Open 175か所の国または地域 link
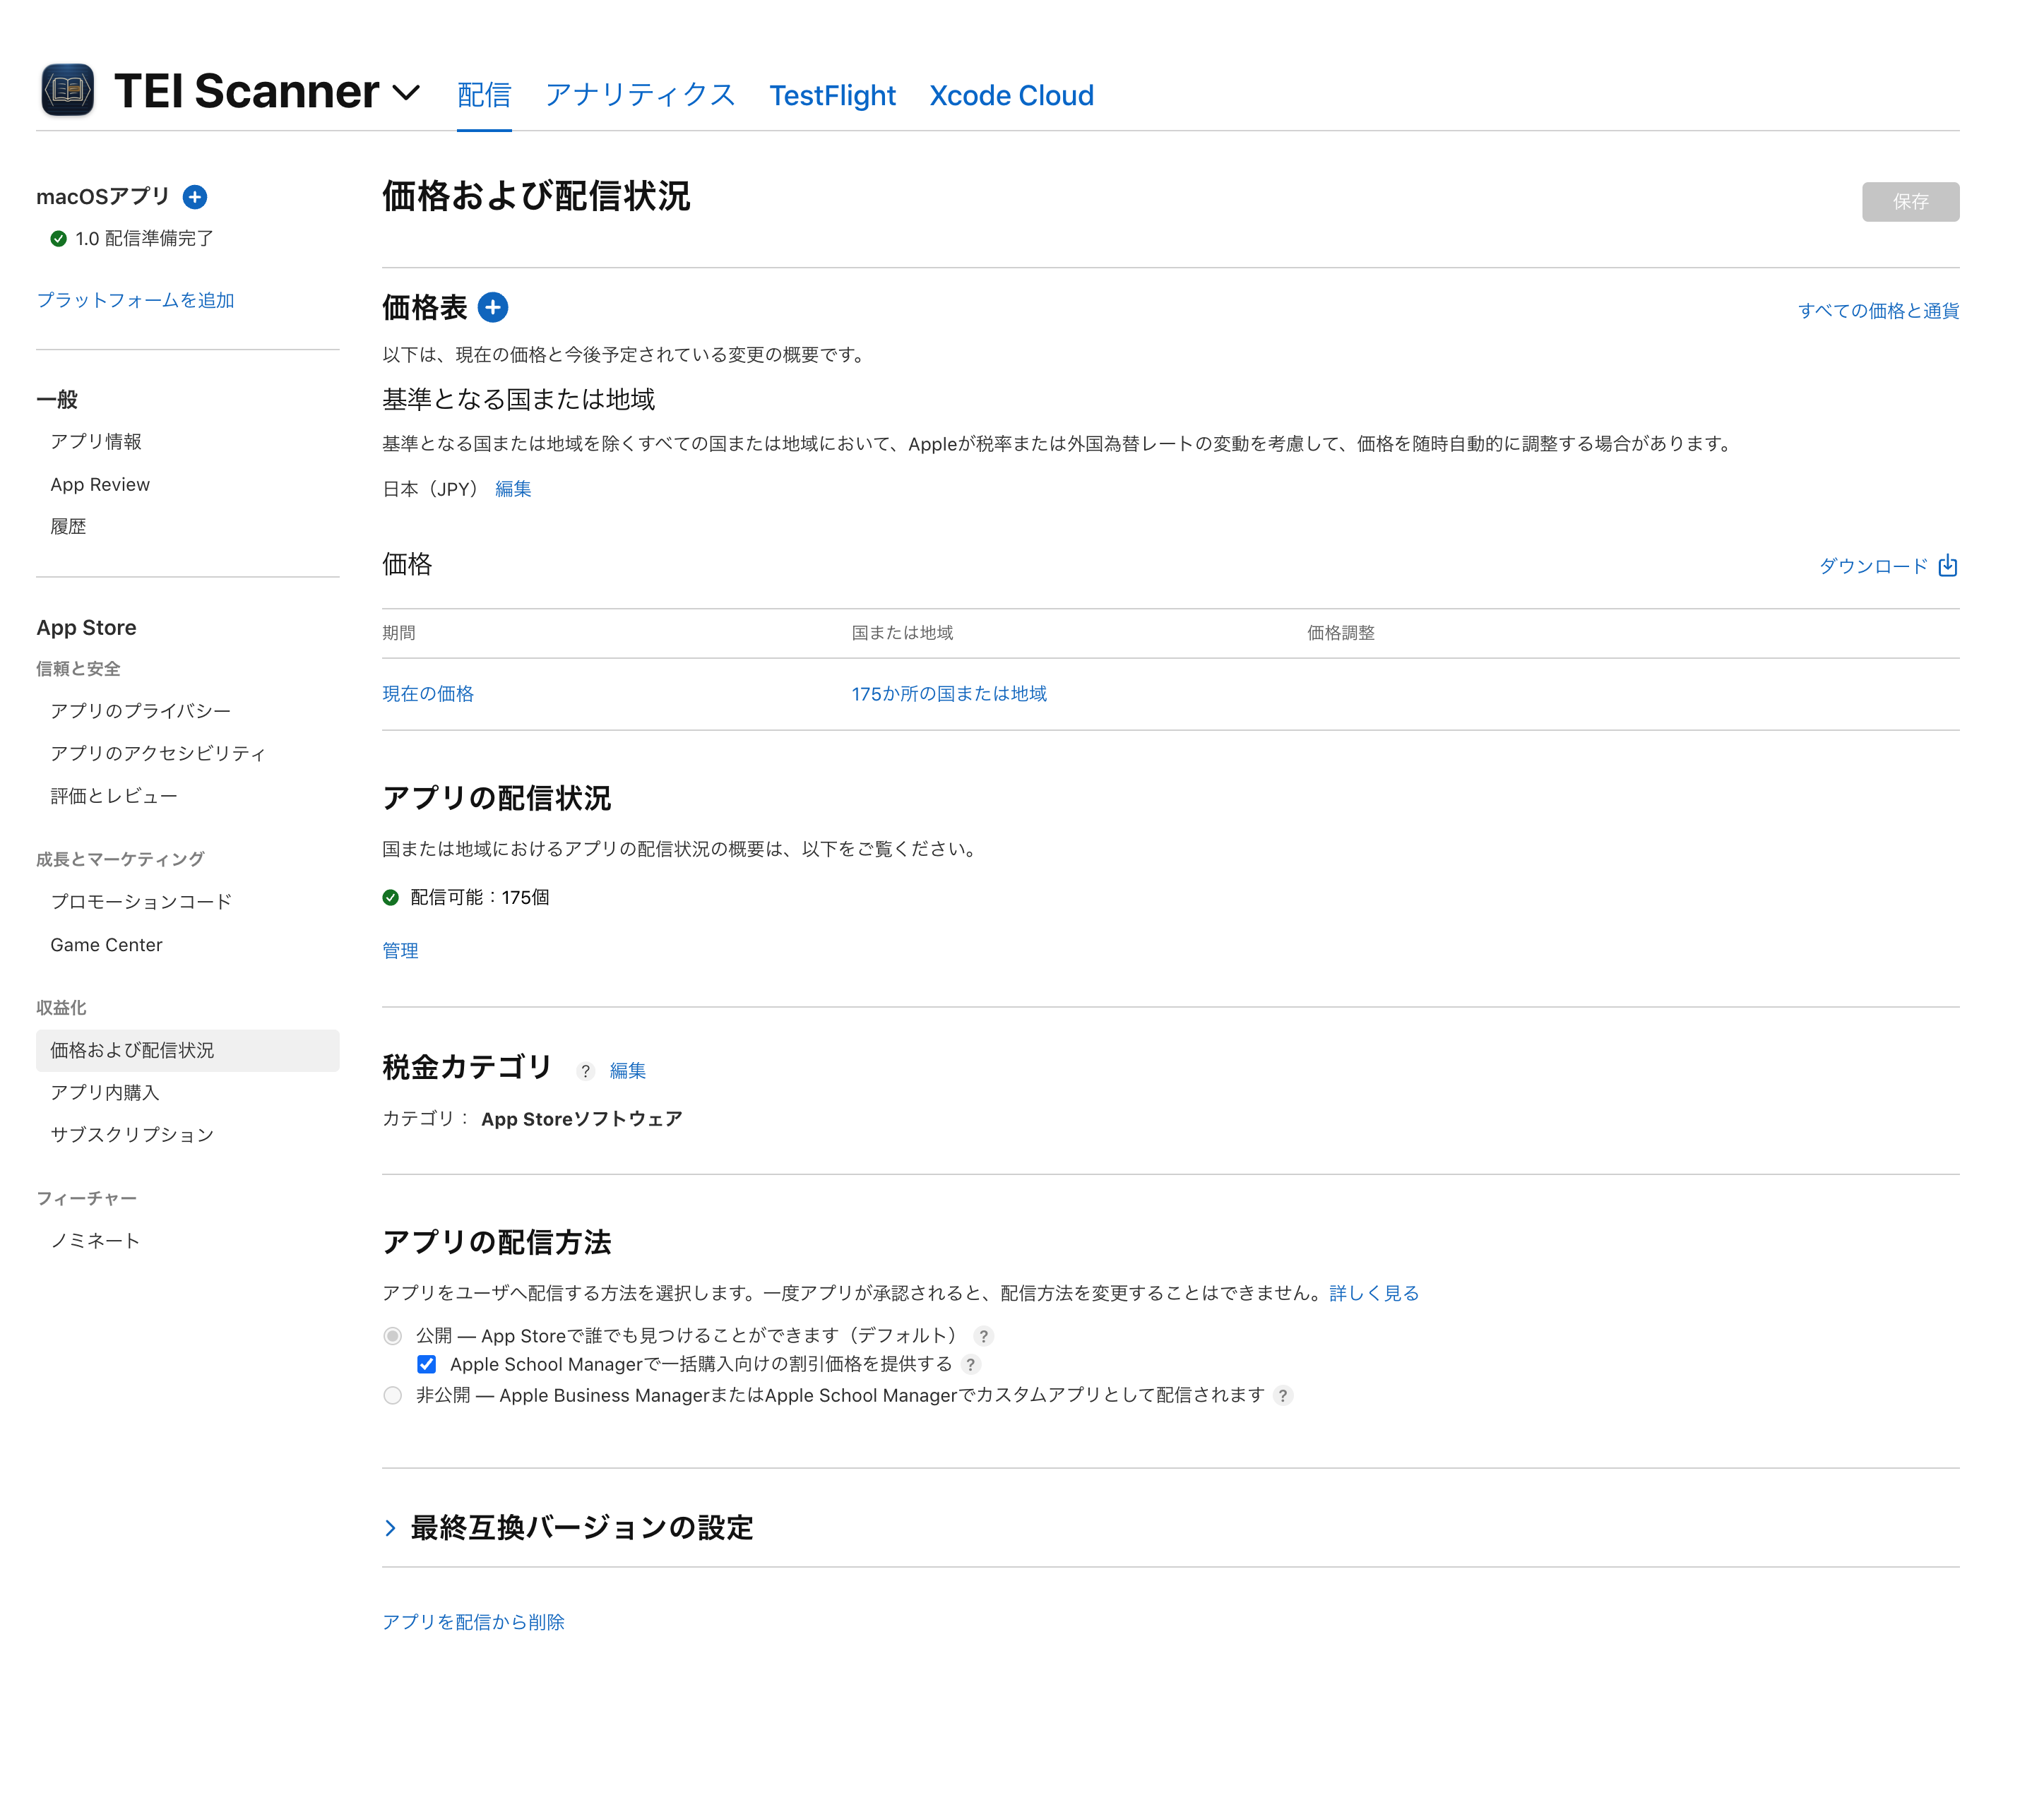Screen dimensions: 2044x1812 pyautogui.click(x=949, y=694)
